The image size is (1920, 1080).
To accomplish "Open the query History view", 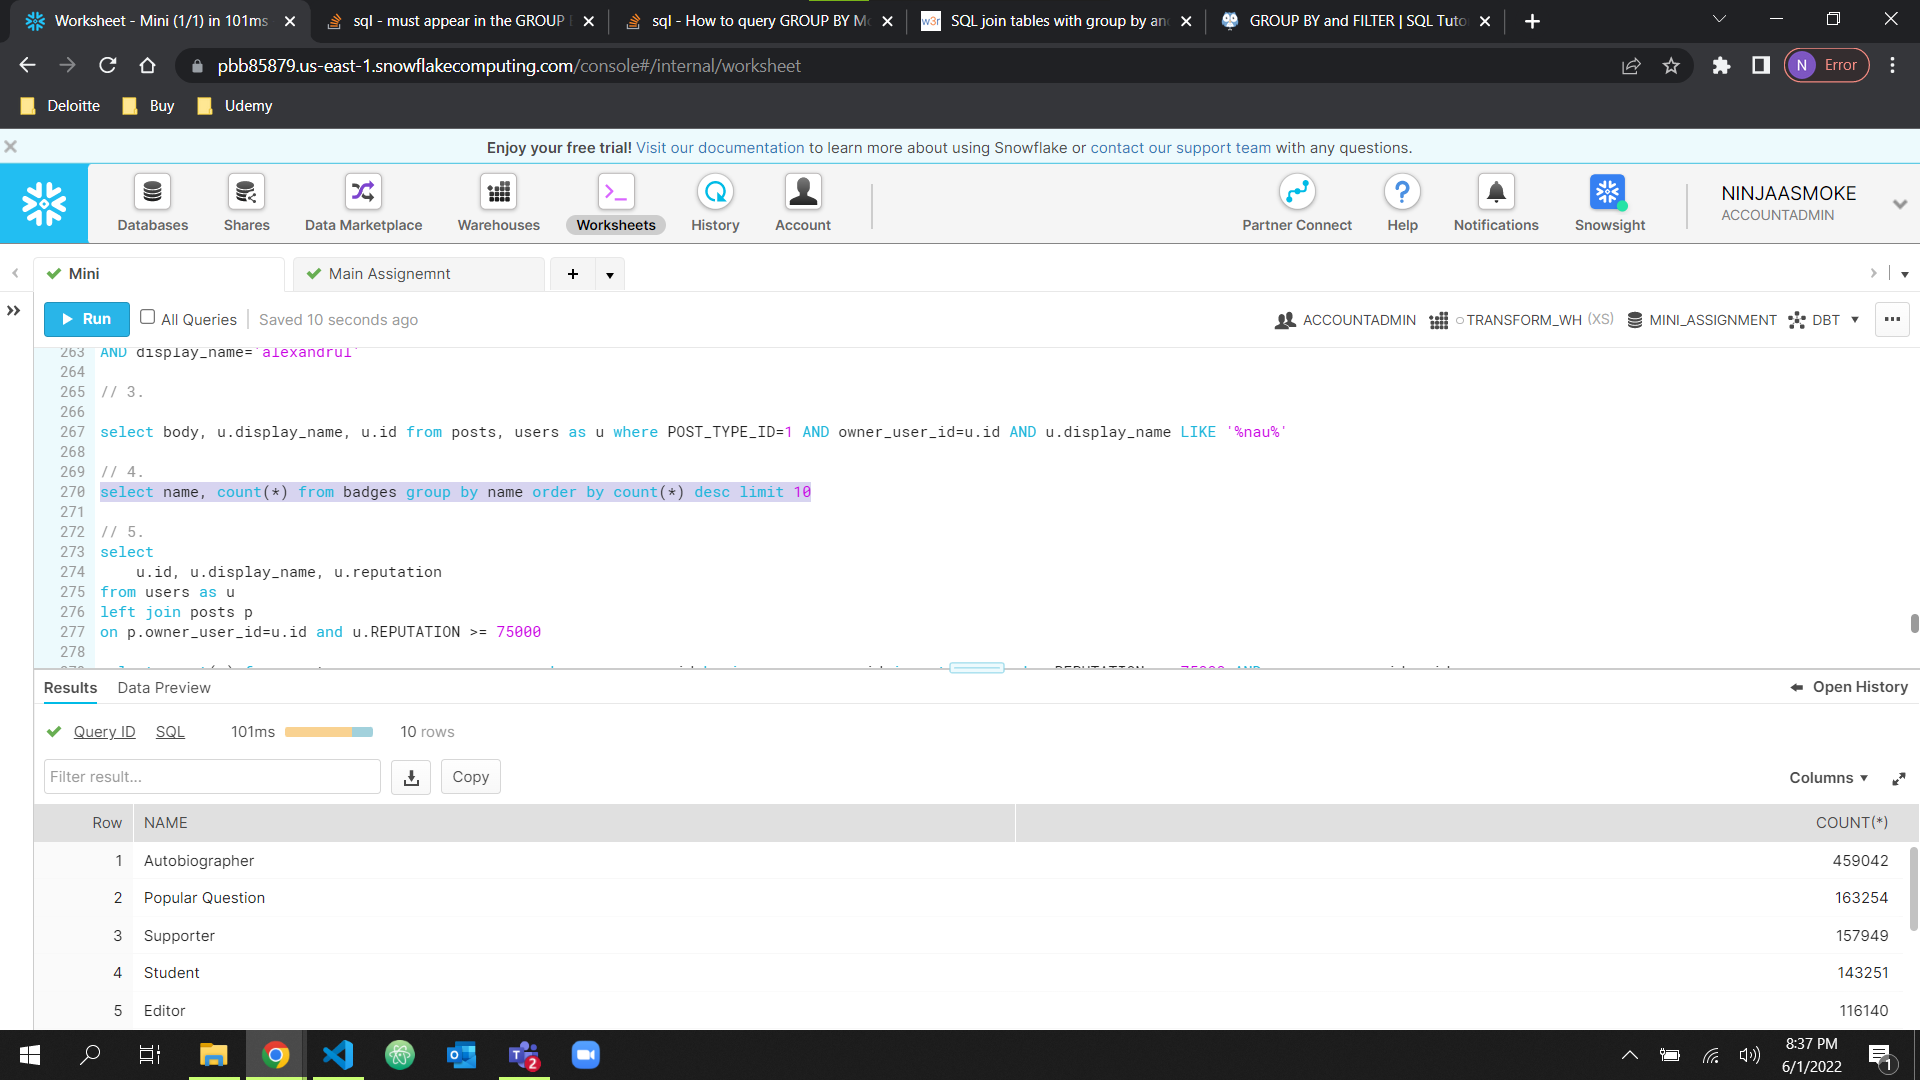I will (x=715, y=202).
